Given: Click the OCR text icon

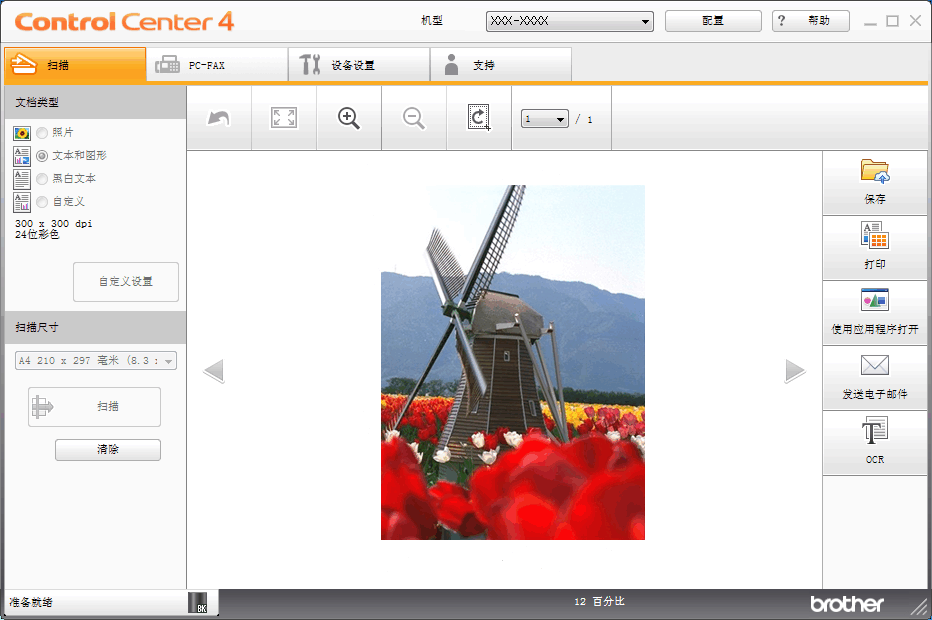Looking at the screenshot, I should coord(874,430).
